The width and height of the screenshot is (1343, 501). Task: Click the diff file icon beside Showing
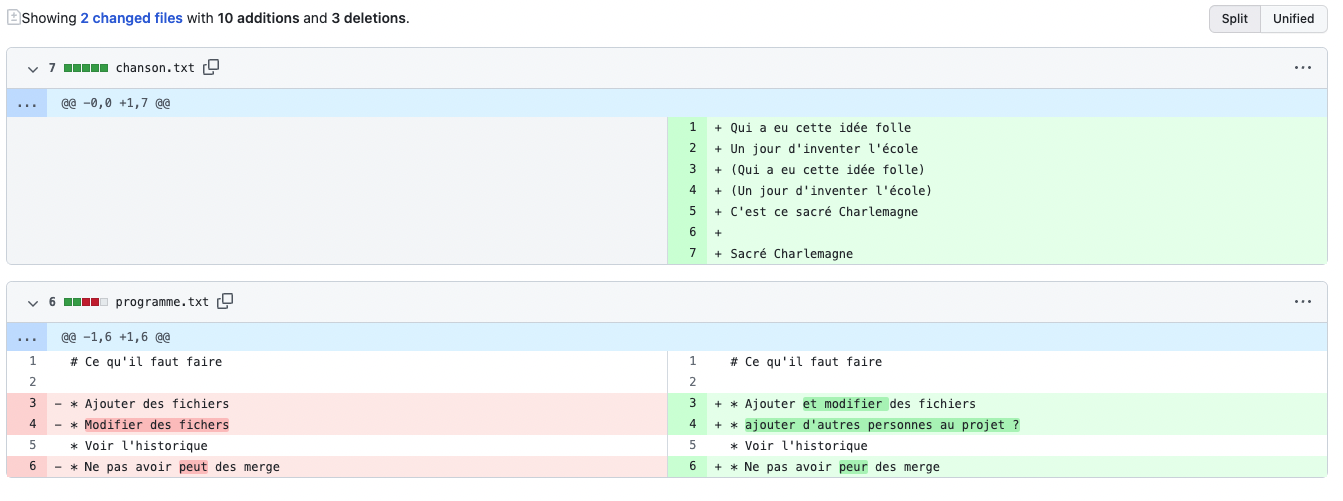[x=13, y=18]
